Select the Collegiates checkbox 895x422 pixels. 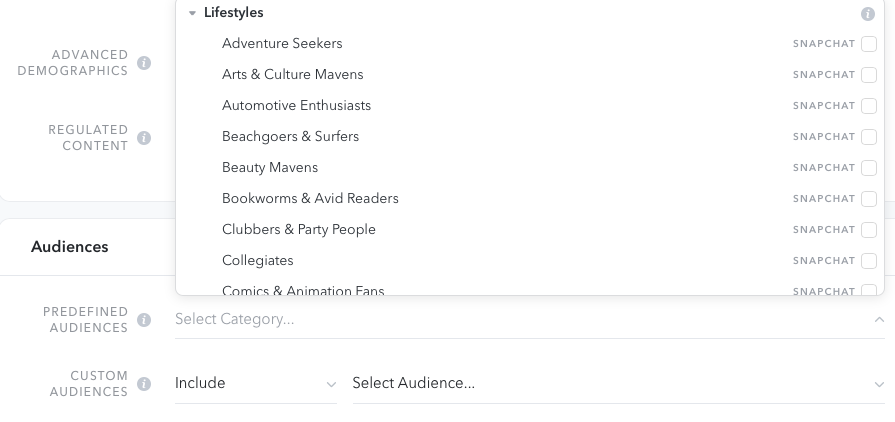coord(869,261)
